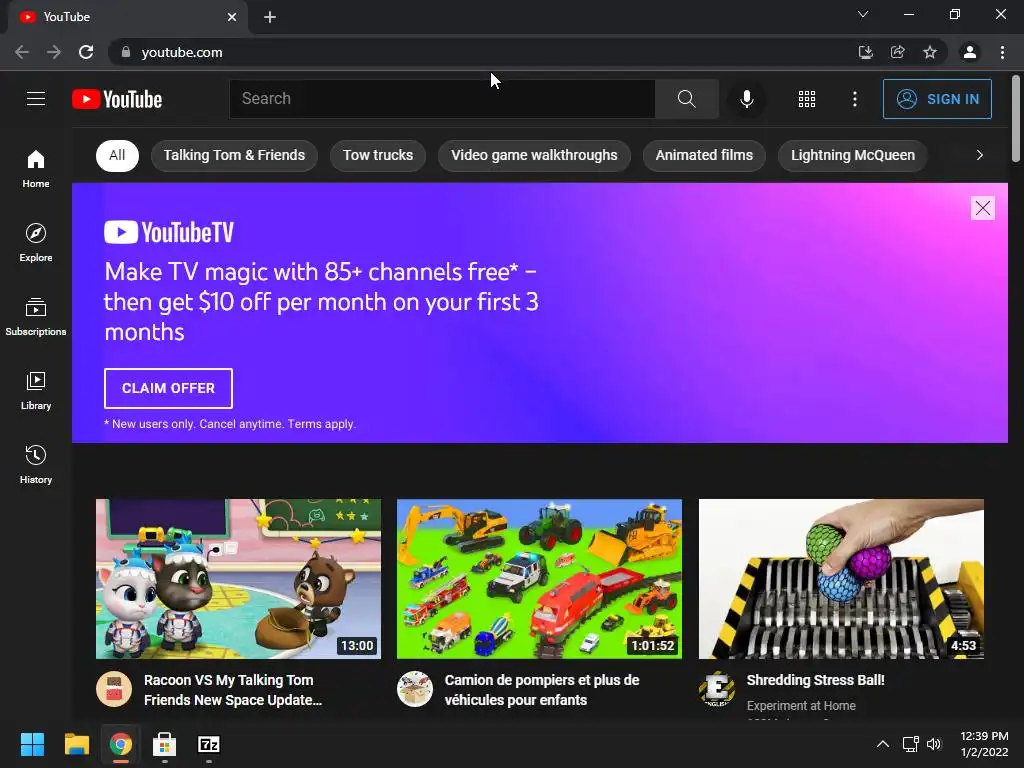Share this page icon
This screenshot has width=1024, height=768.
pyautogui.click(x=897, y=52)
